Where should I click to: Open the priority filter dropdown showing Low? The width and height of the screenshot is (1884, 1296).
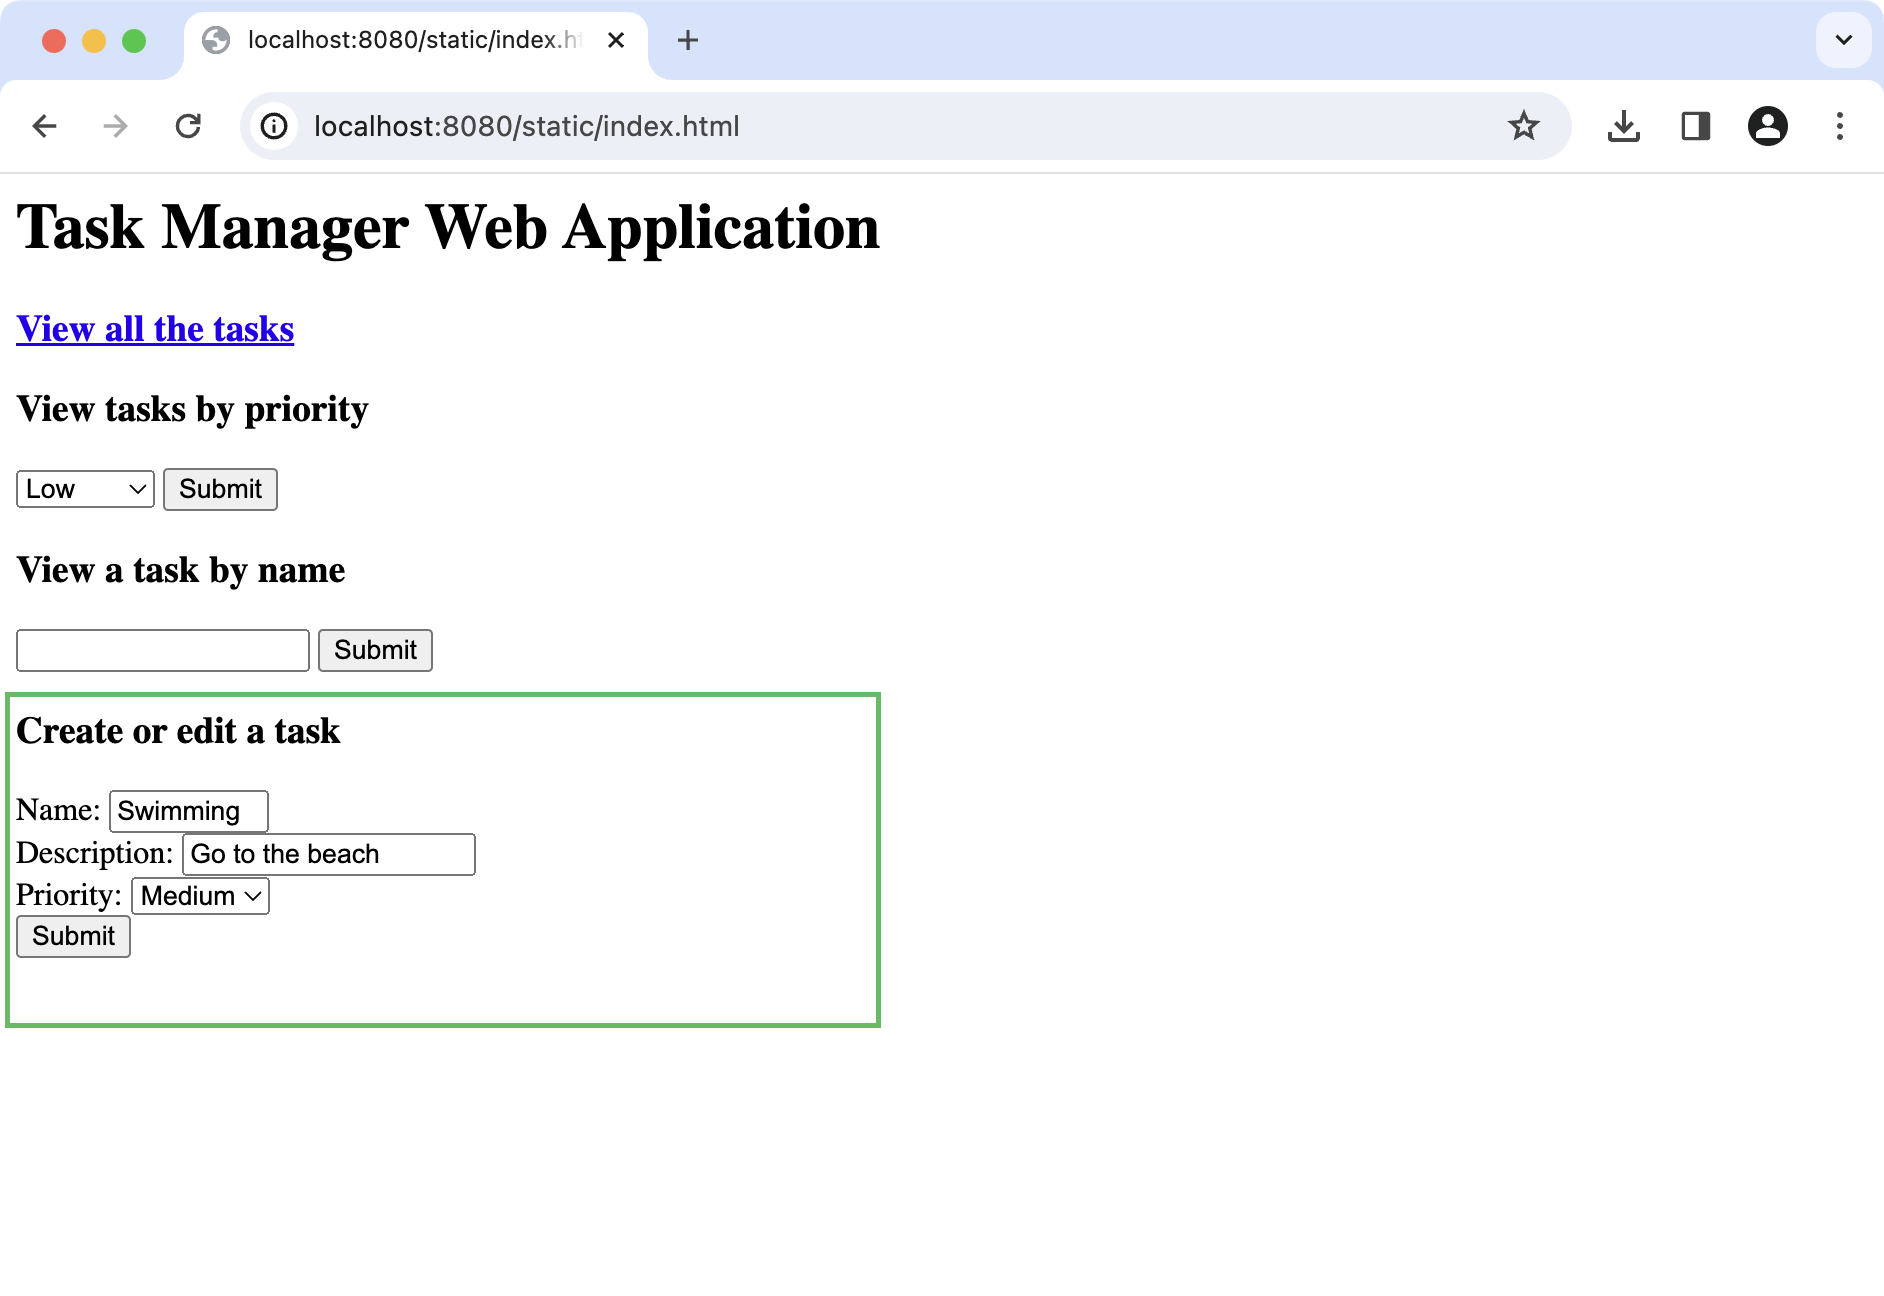coord(84,489)
